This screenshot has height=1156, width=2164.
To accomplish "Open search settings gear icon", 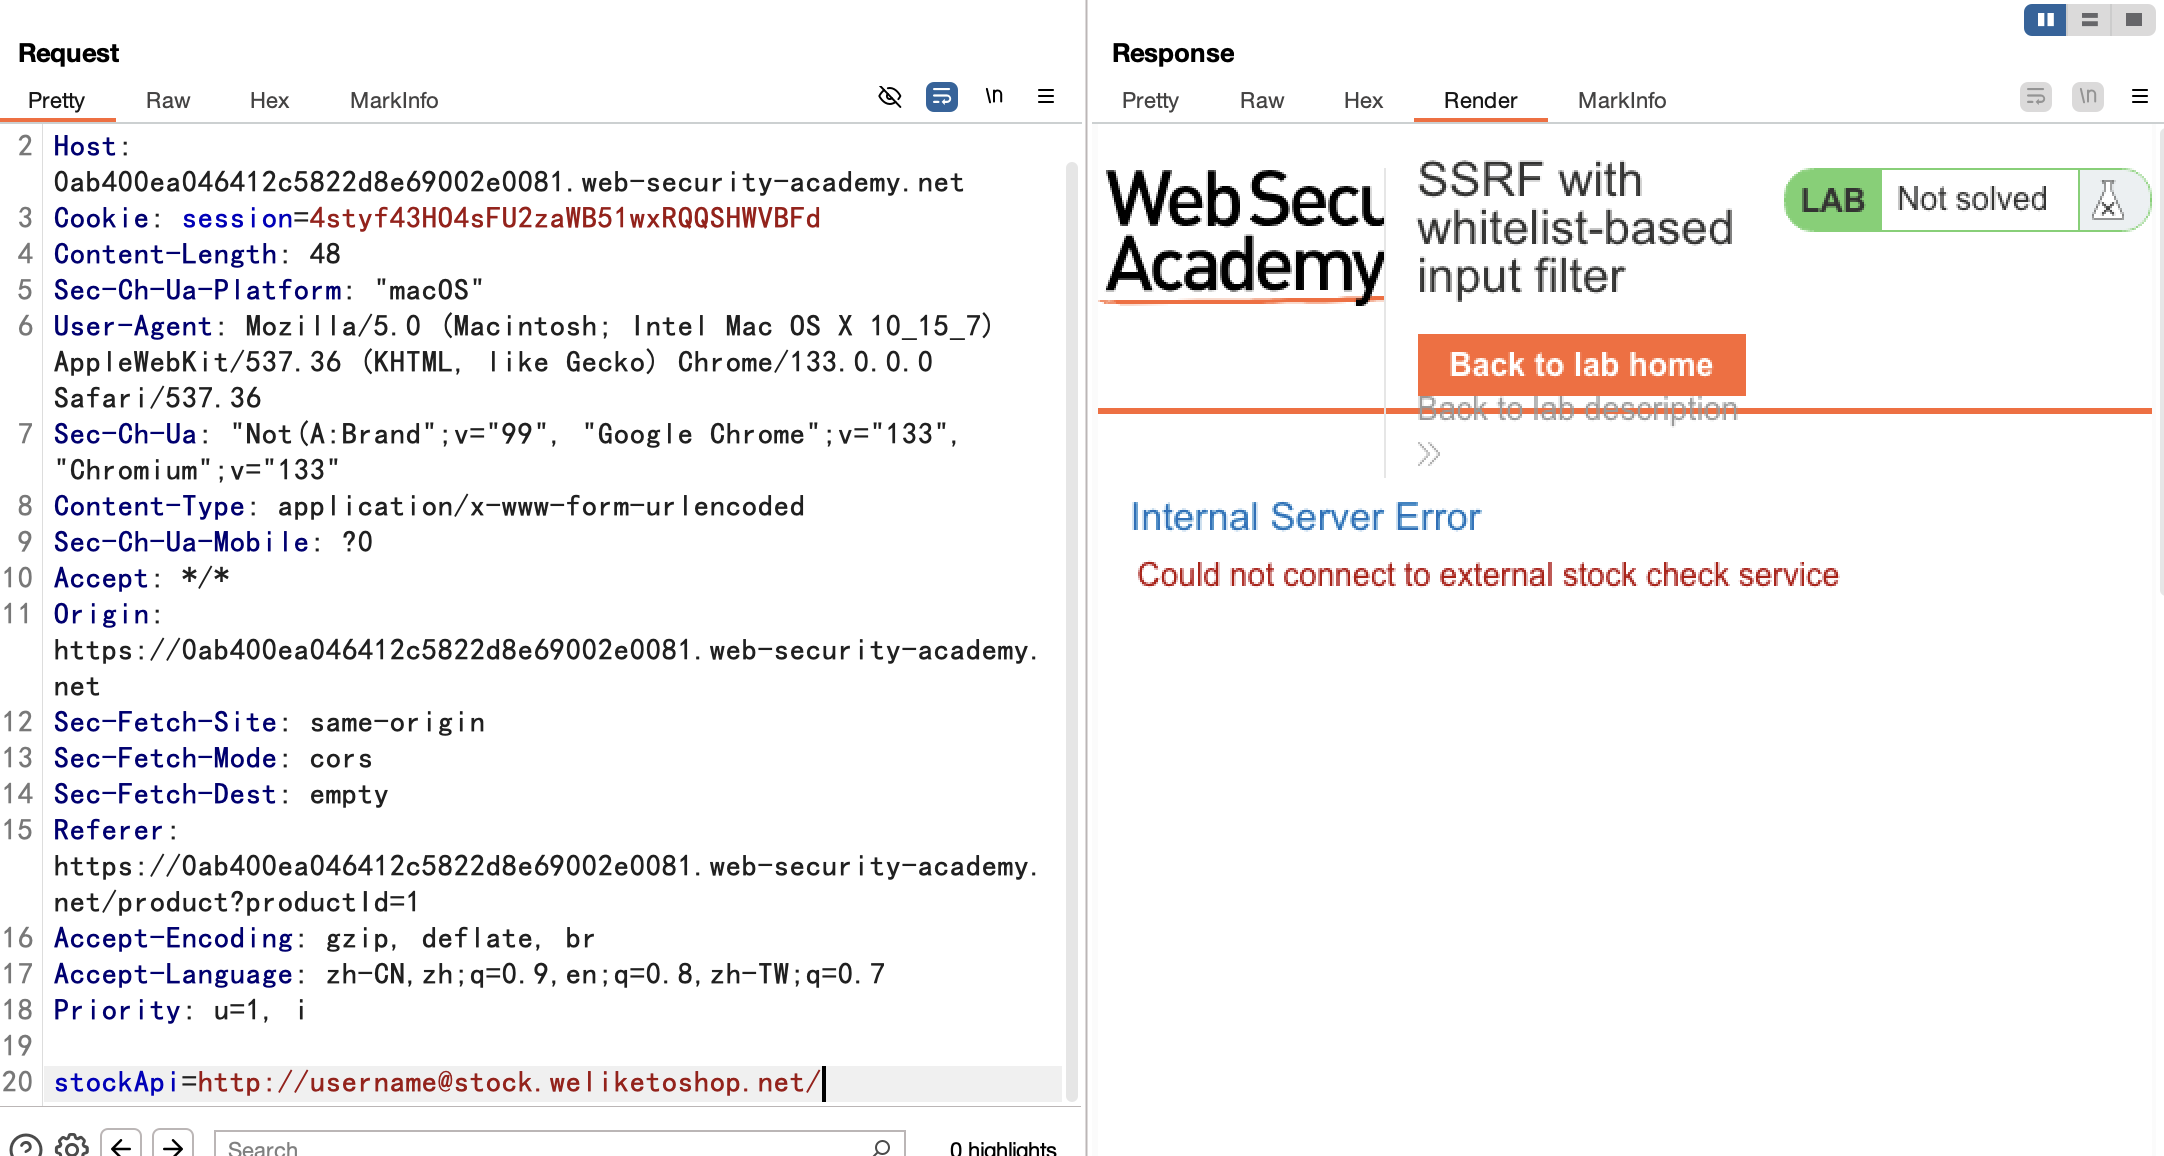I will [72, 1146].
